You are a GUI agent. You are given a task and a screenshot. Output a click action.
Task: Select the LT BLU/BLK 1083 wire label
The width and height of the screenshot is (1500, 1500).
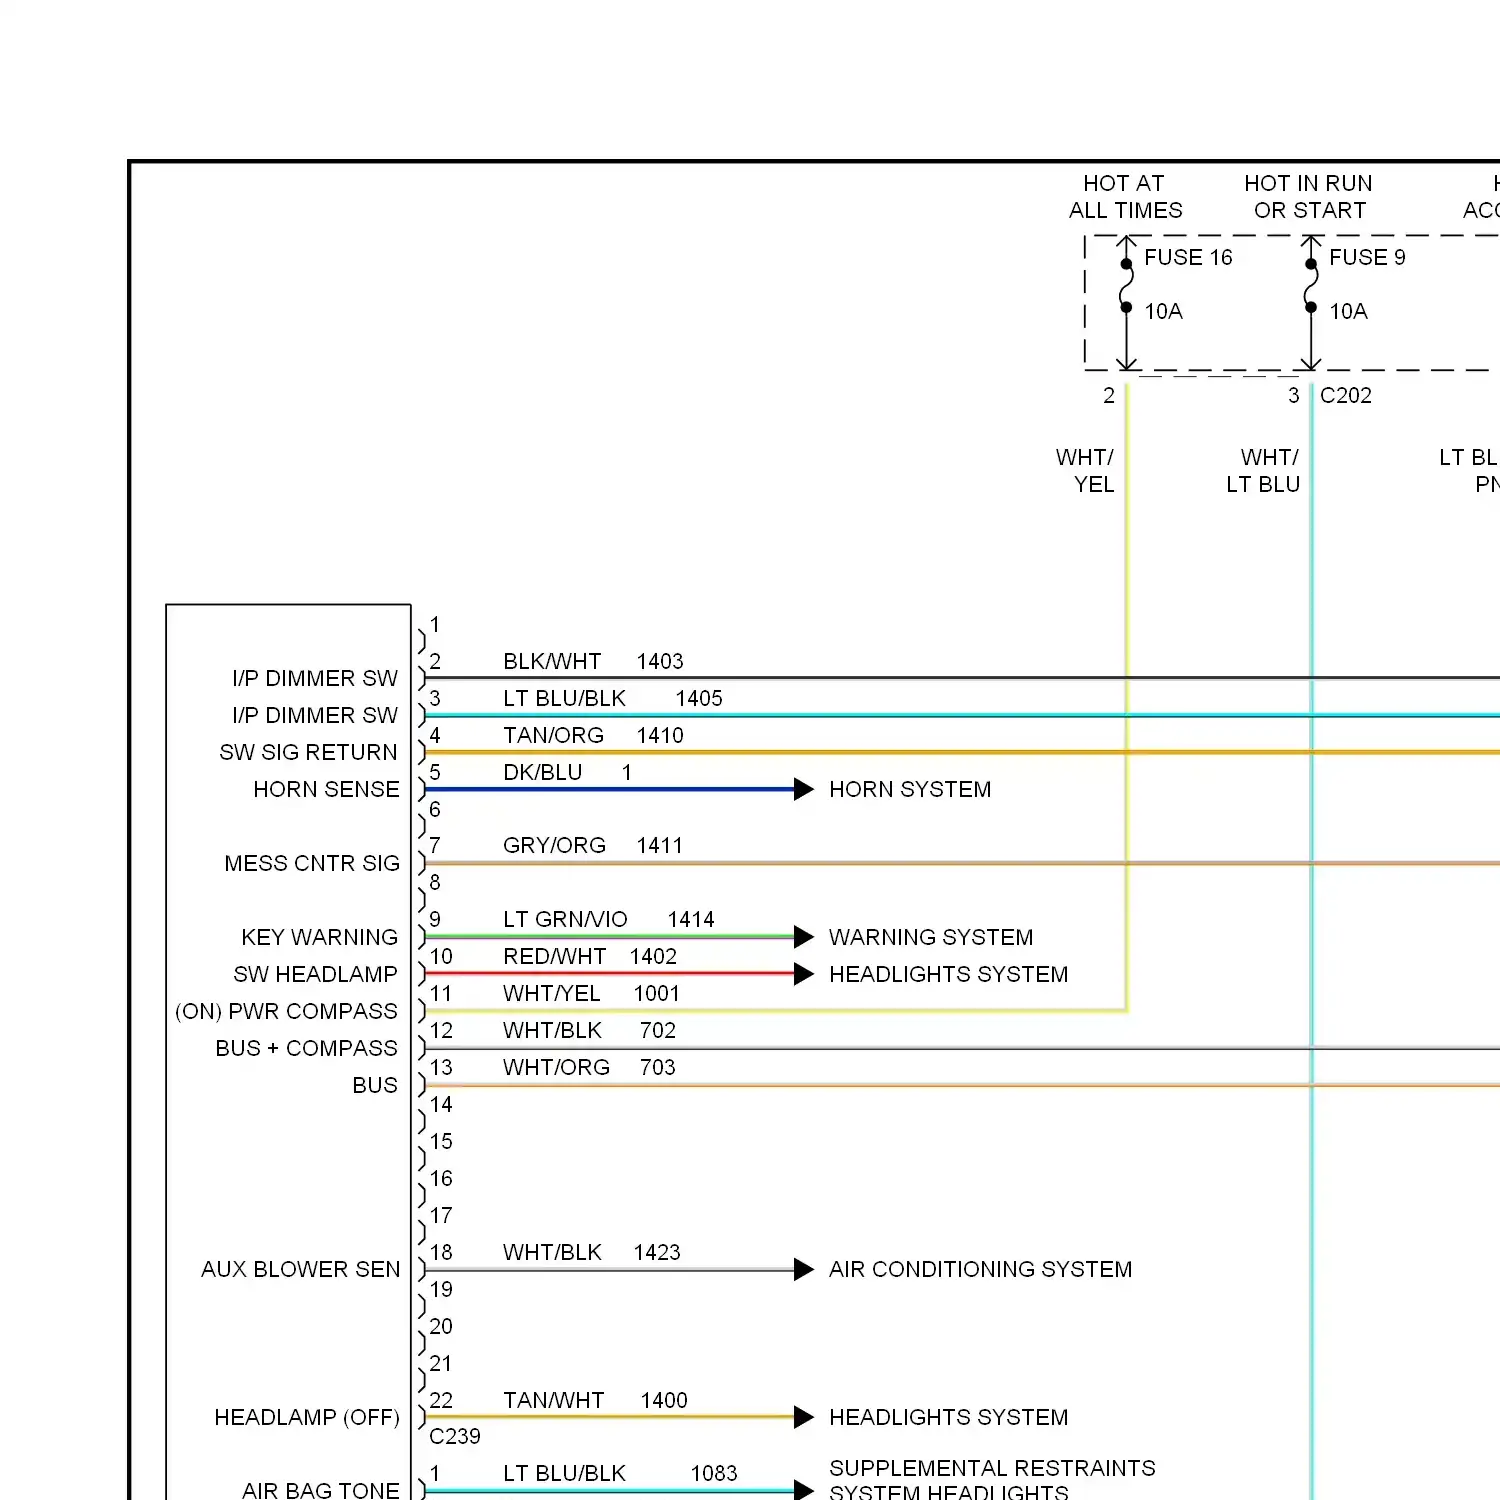coord(620,1474)
